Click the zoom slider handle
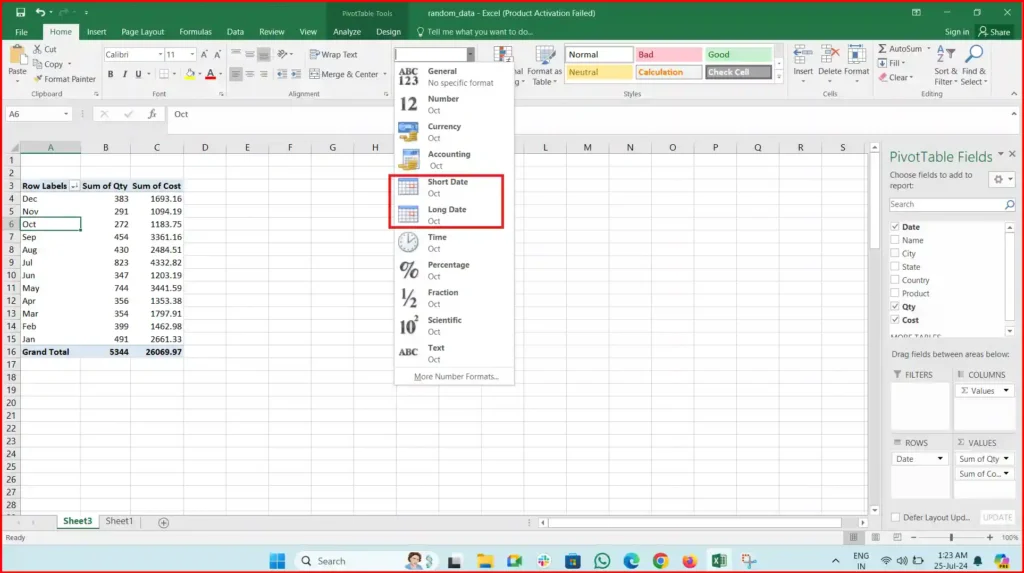Screen dimensions: 1024x573 [951, 537]
